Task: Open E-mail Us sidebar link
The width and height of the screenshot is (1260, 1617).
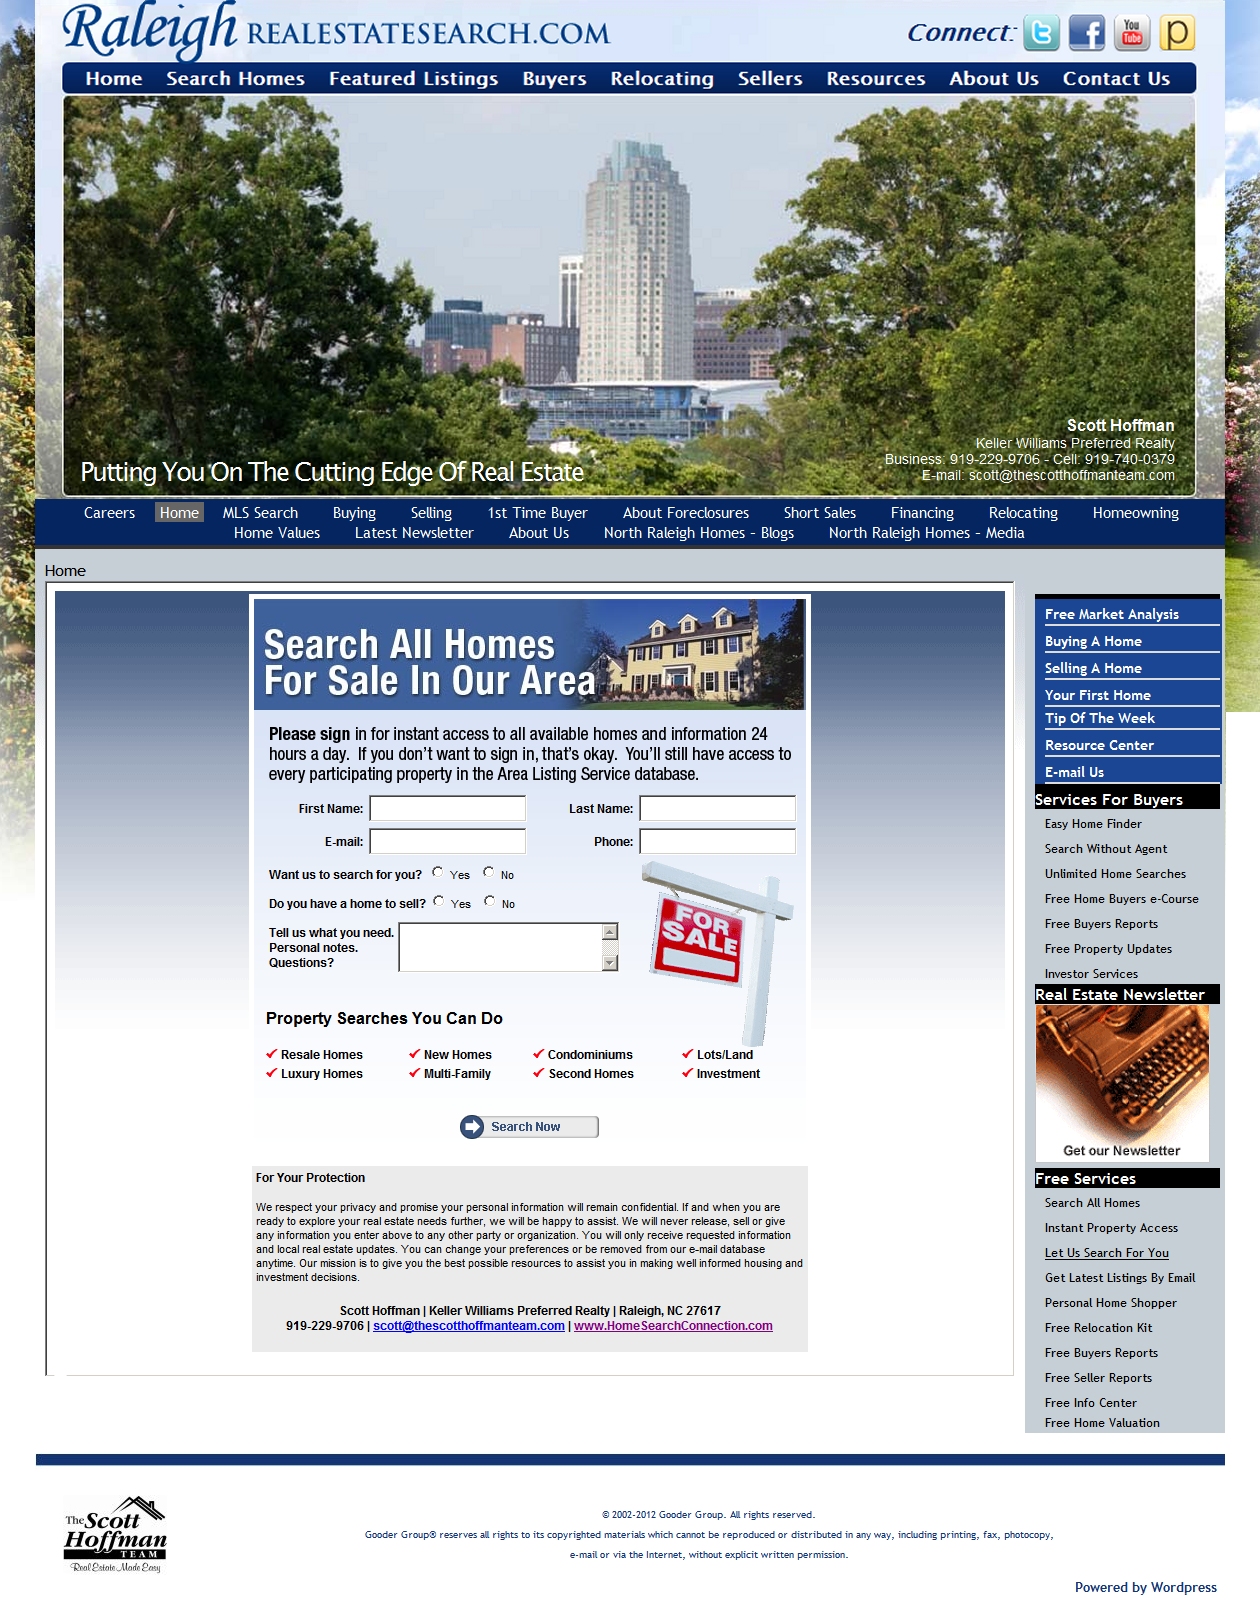Action: pyautogui.click(x=1074, y=772)
